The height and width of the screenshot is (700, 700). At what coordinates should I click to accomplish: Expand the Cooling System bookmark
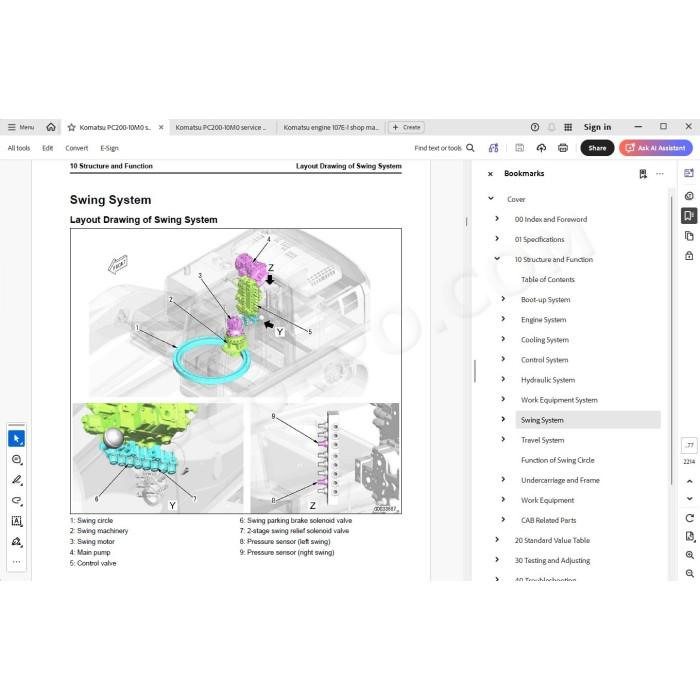coord(503,339)
